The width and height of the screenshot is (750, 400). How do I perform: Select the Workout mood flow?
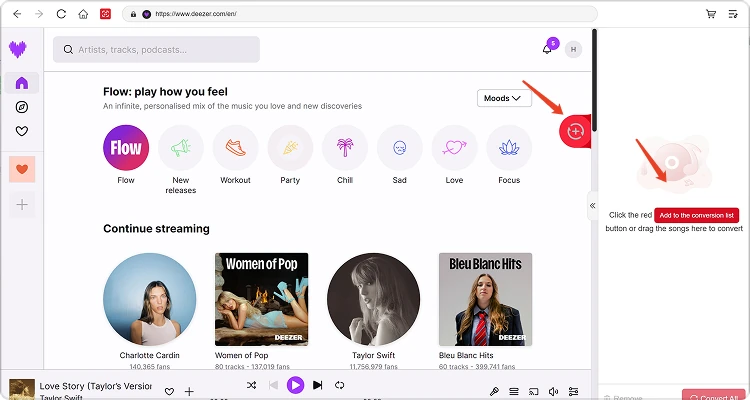pyautogui.click(x=235, y=147)
